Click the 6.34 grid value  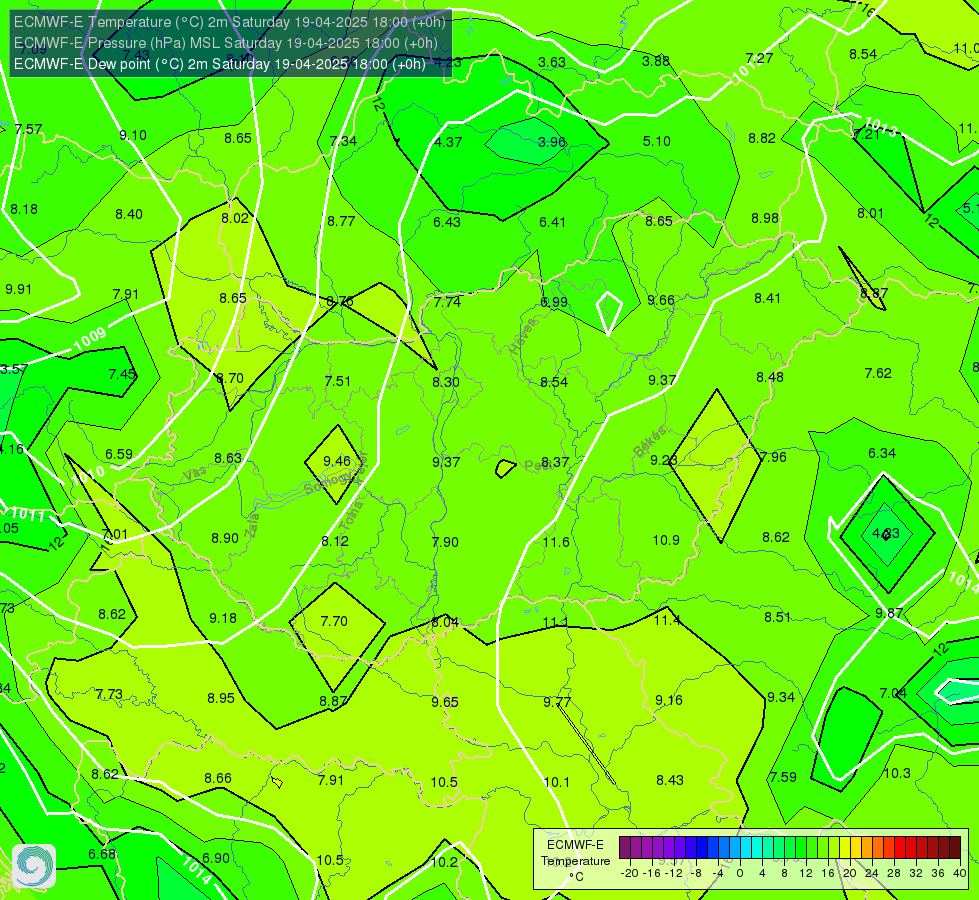882,453
